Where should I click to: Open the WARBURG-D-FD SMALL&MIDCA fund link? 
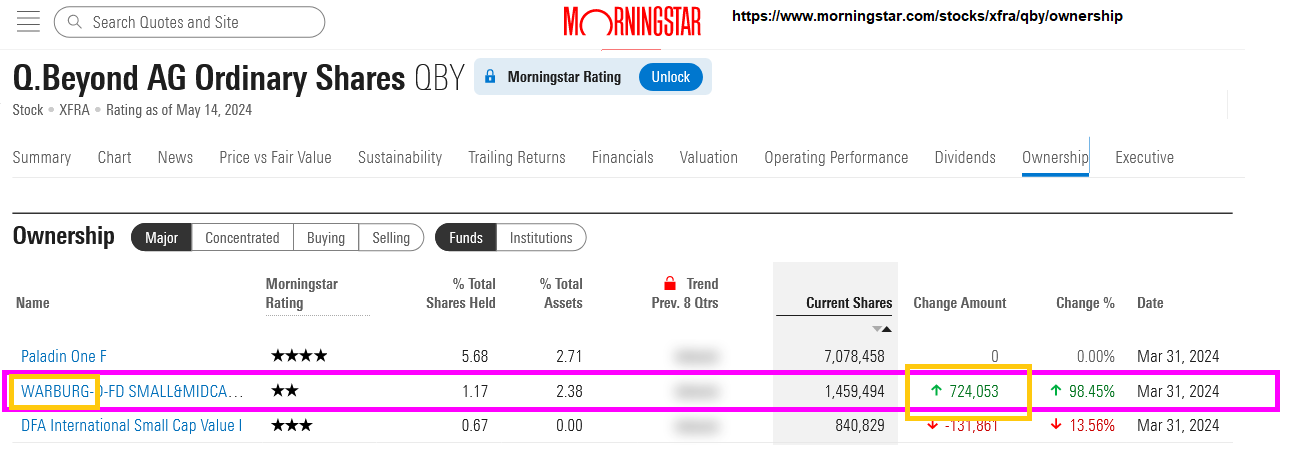(132, 391)
